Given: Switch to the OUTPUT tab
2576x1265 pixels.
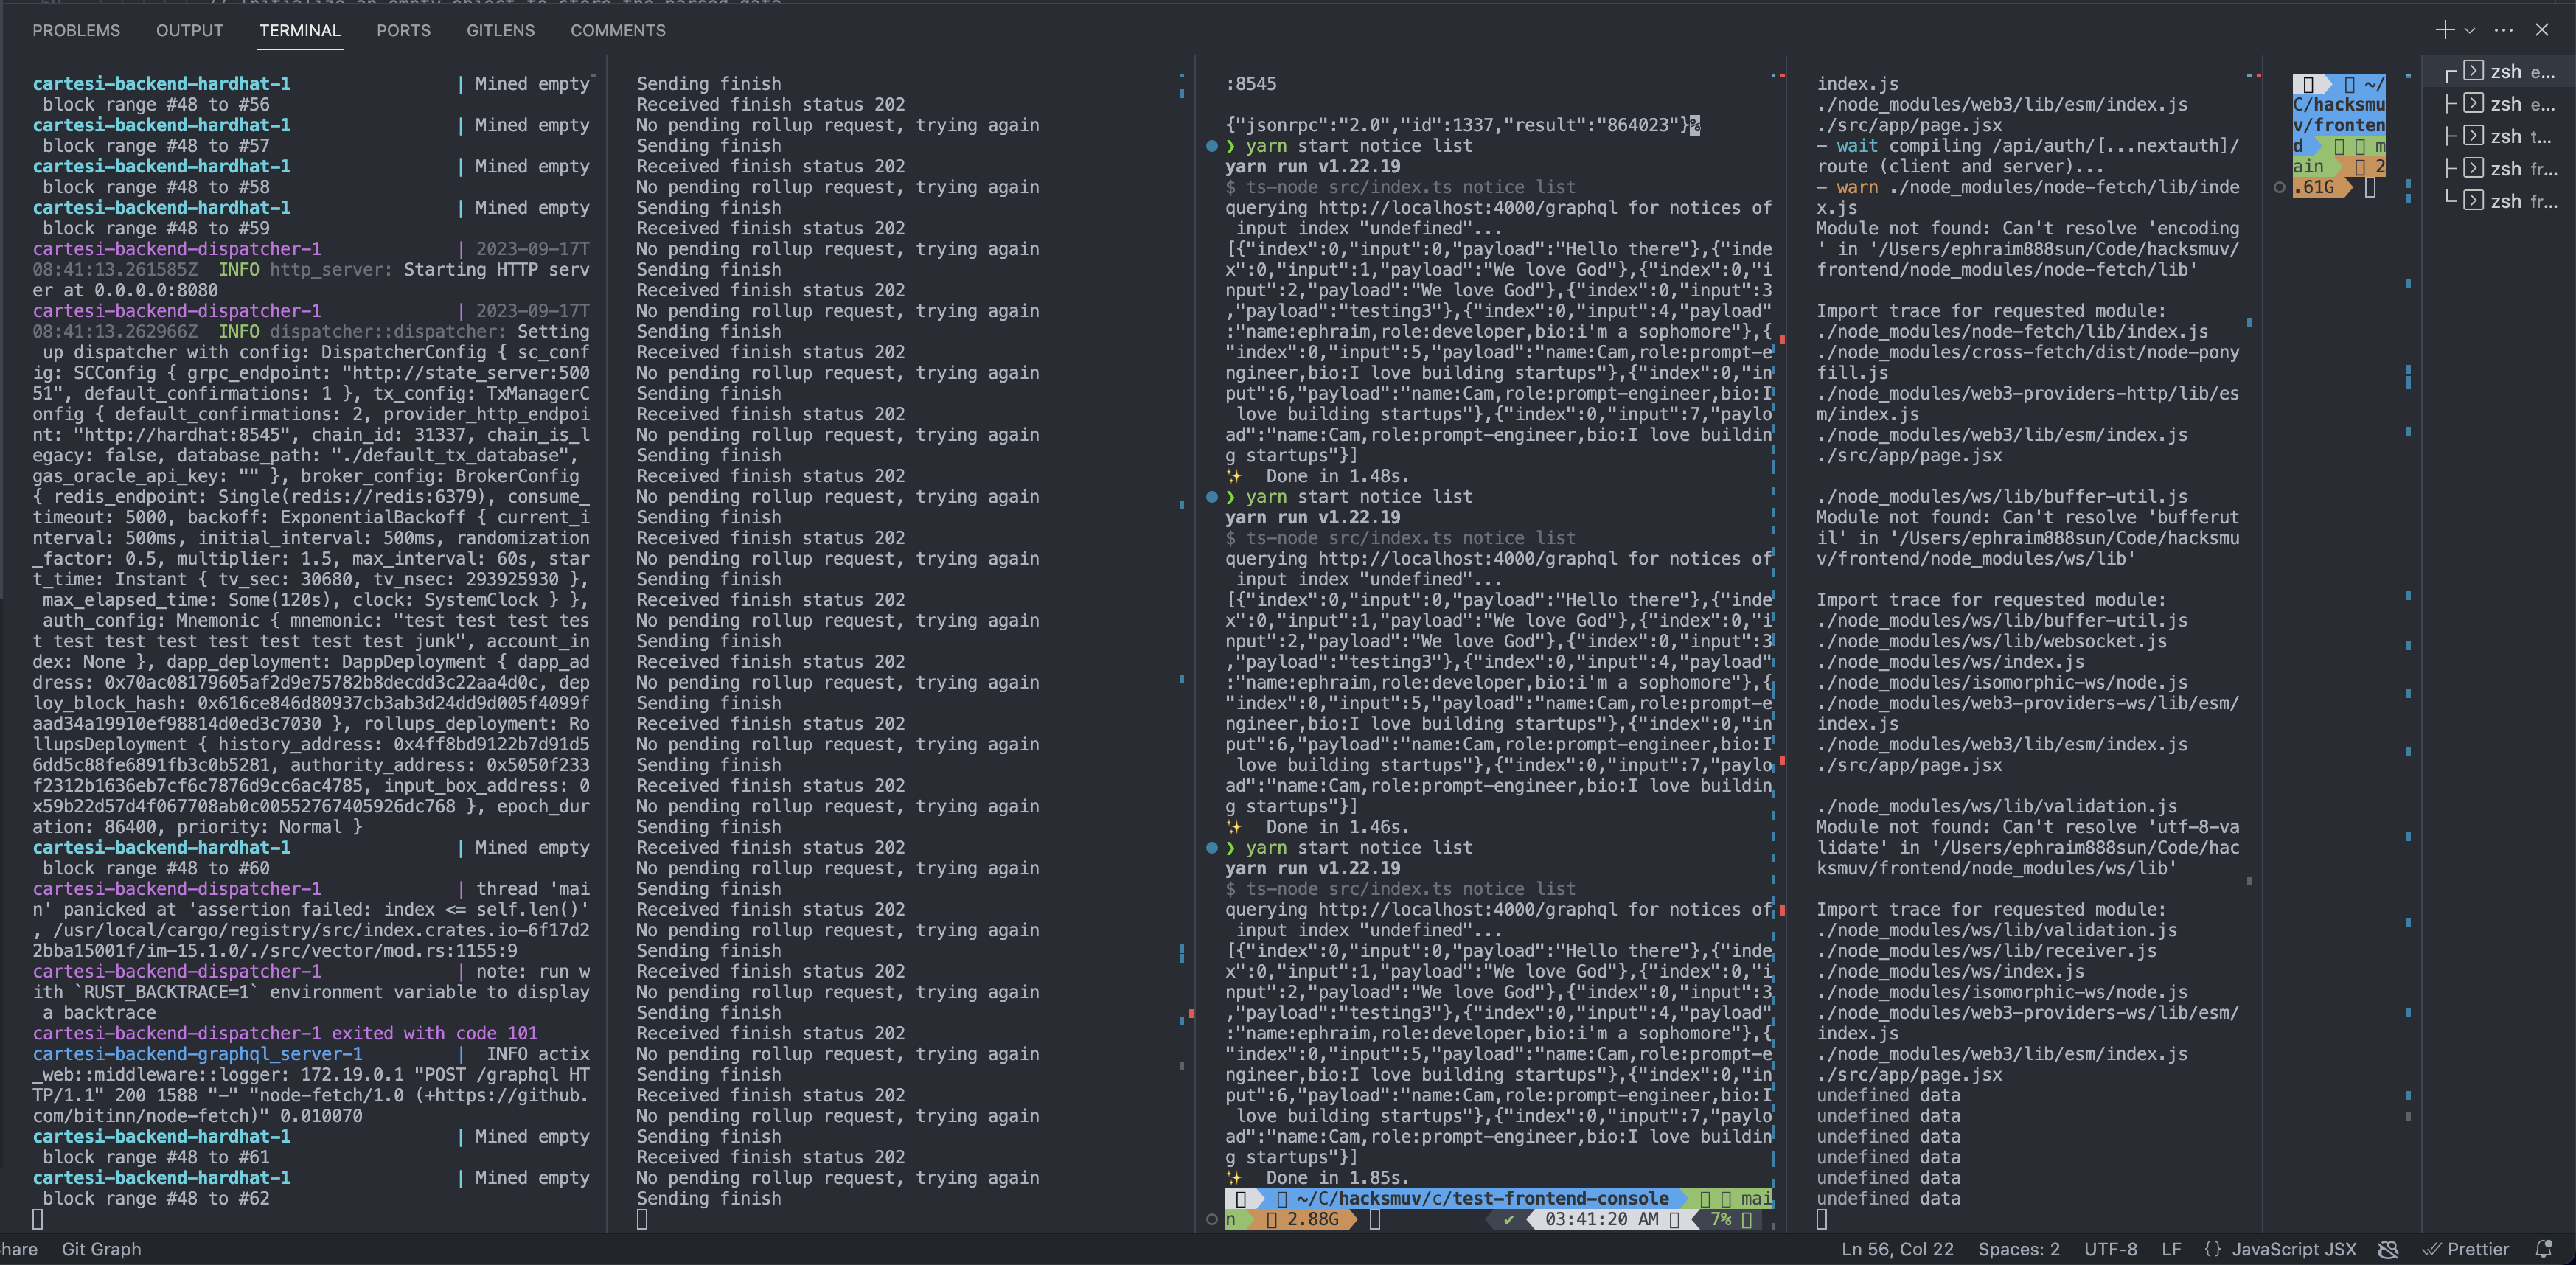Looking at the screenshot, I should point(189,30).
